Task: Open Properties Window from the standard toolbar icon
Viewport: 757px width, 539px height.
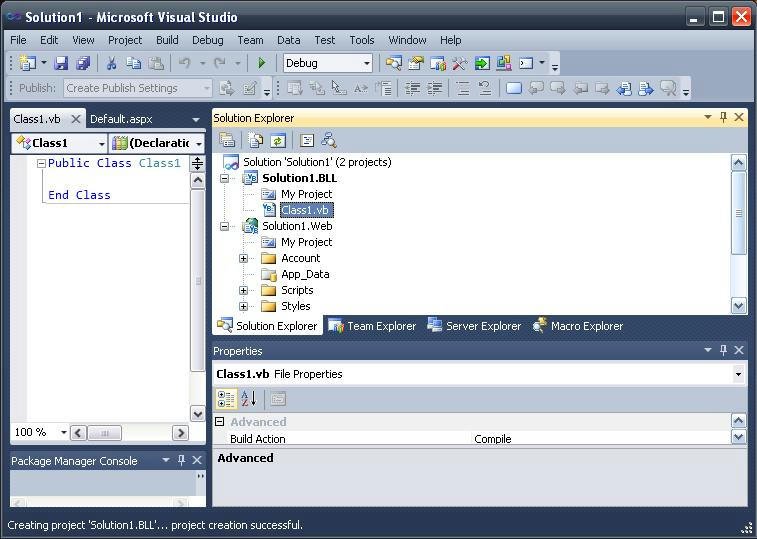Action: pyautogui.click(x=415, y=63)
